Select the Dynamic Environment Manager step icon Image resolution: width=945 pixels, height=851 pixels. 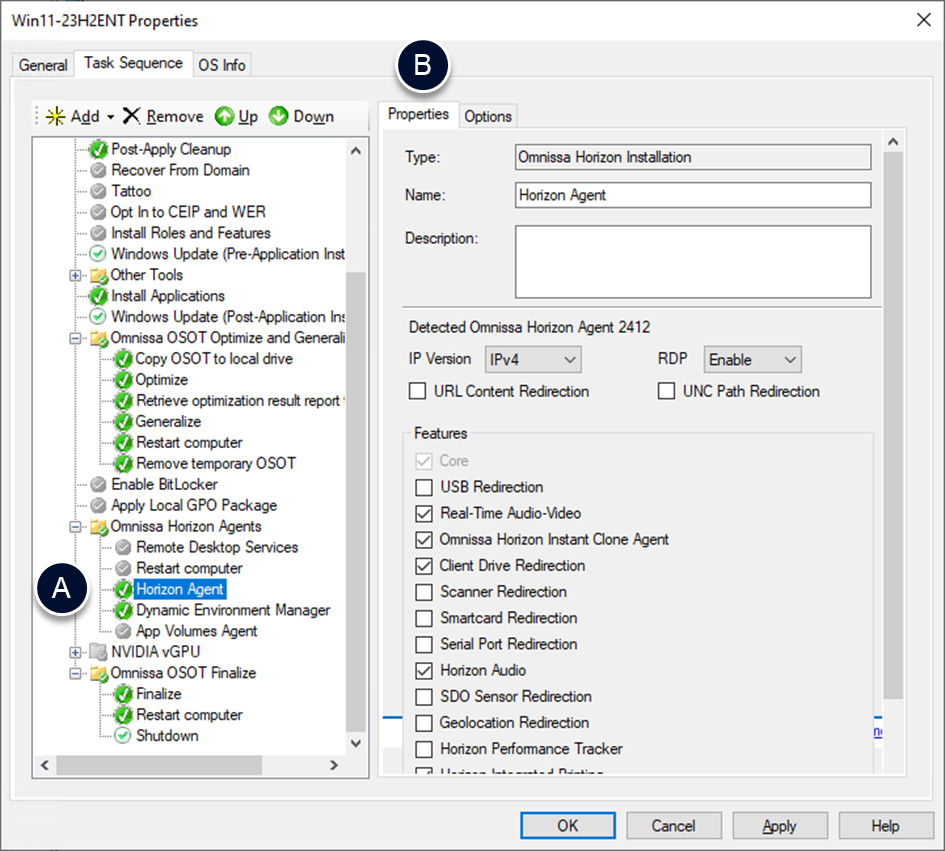(123, 610)
